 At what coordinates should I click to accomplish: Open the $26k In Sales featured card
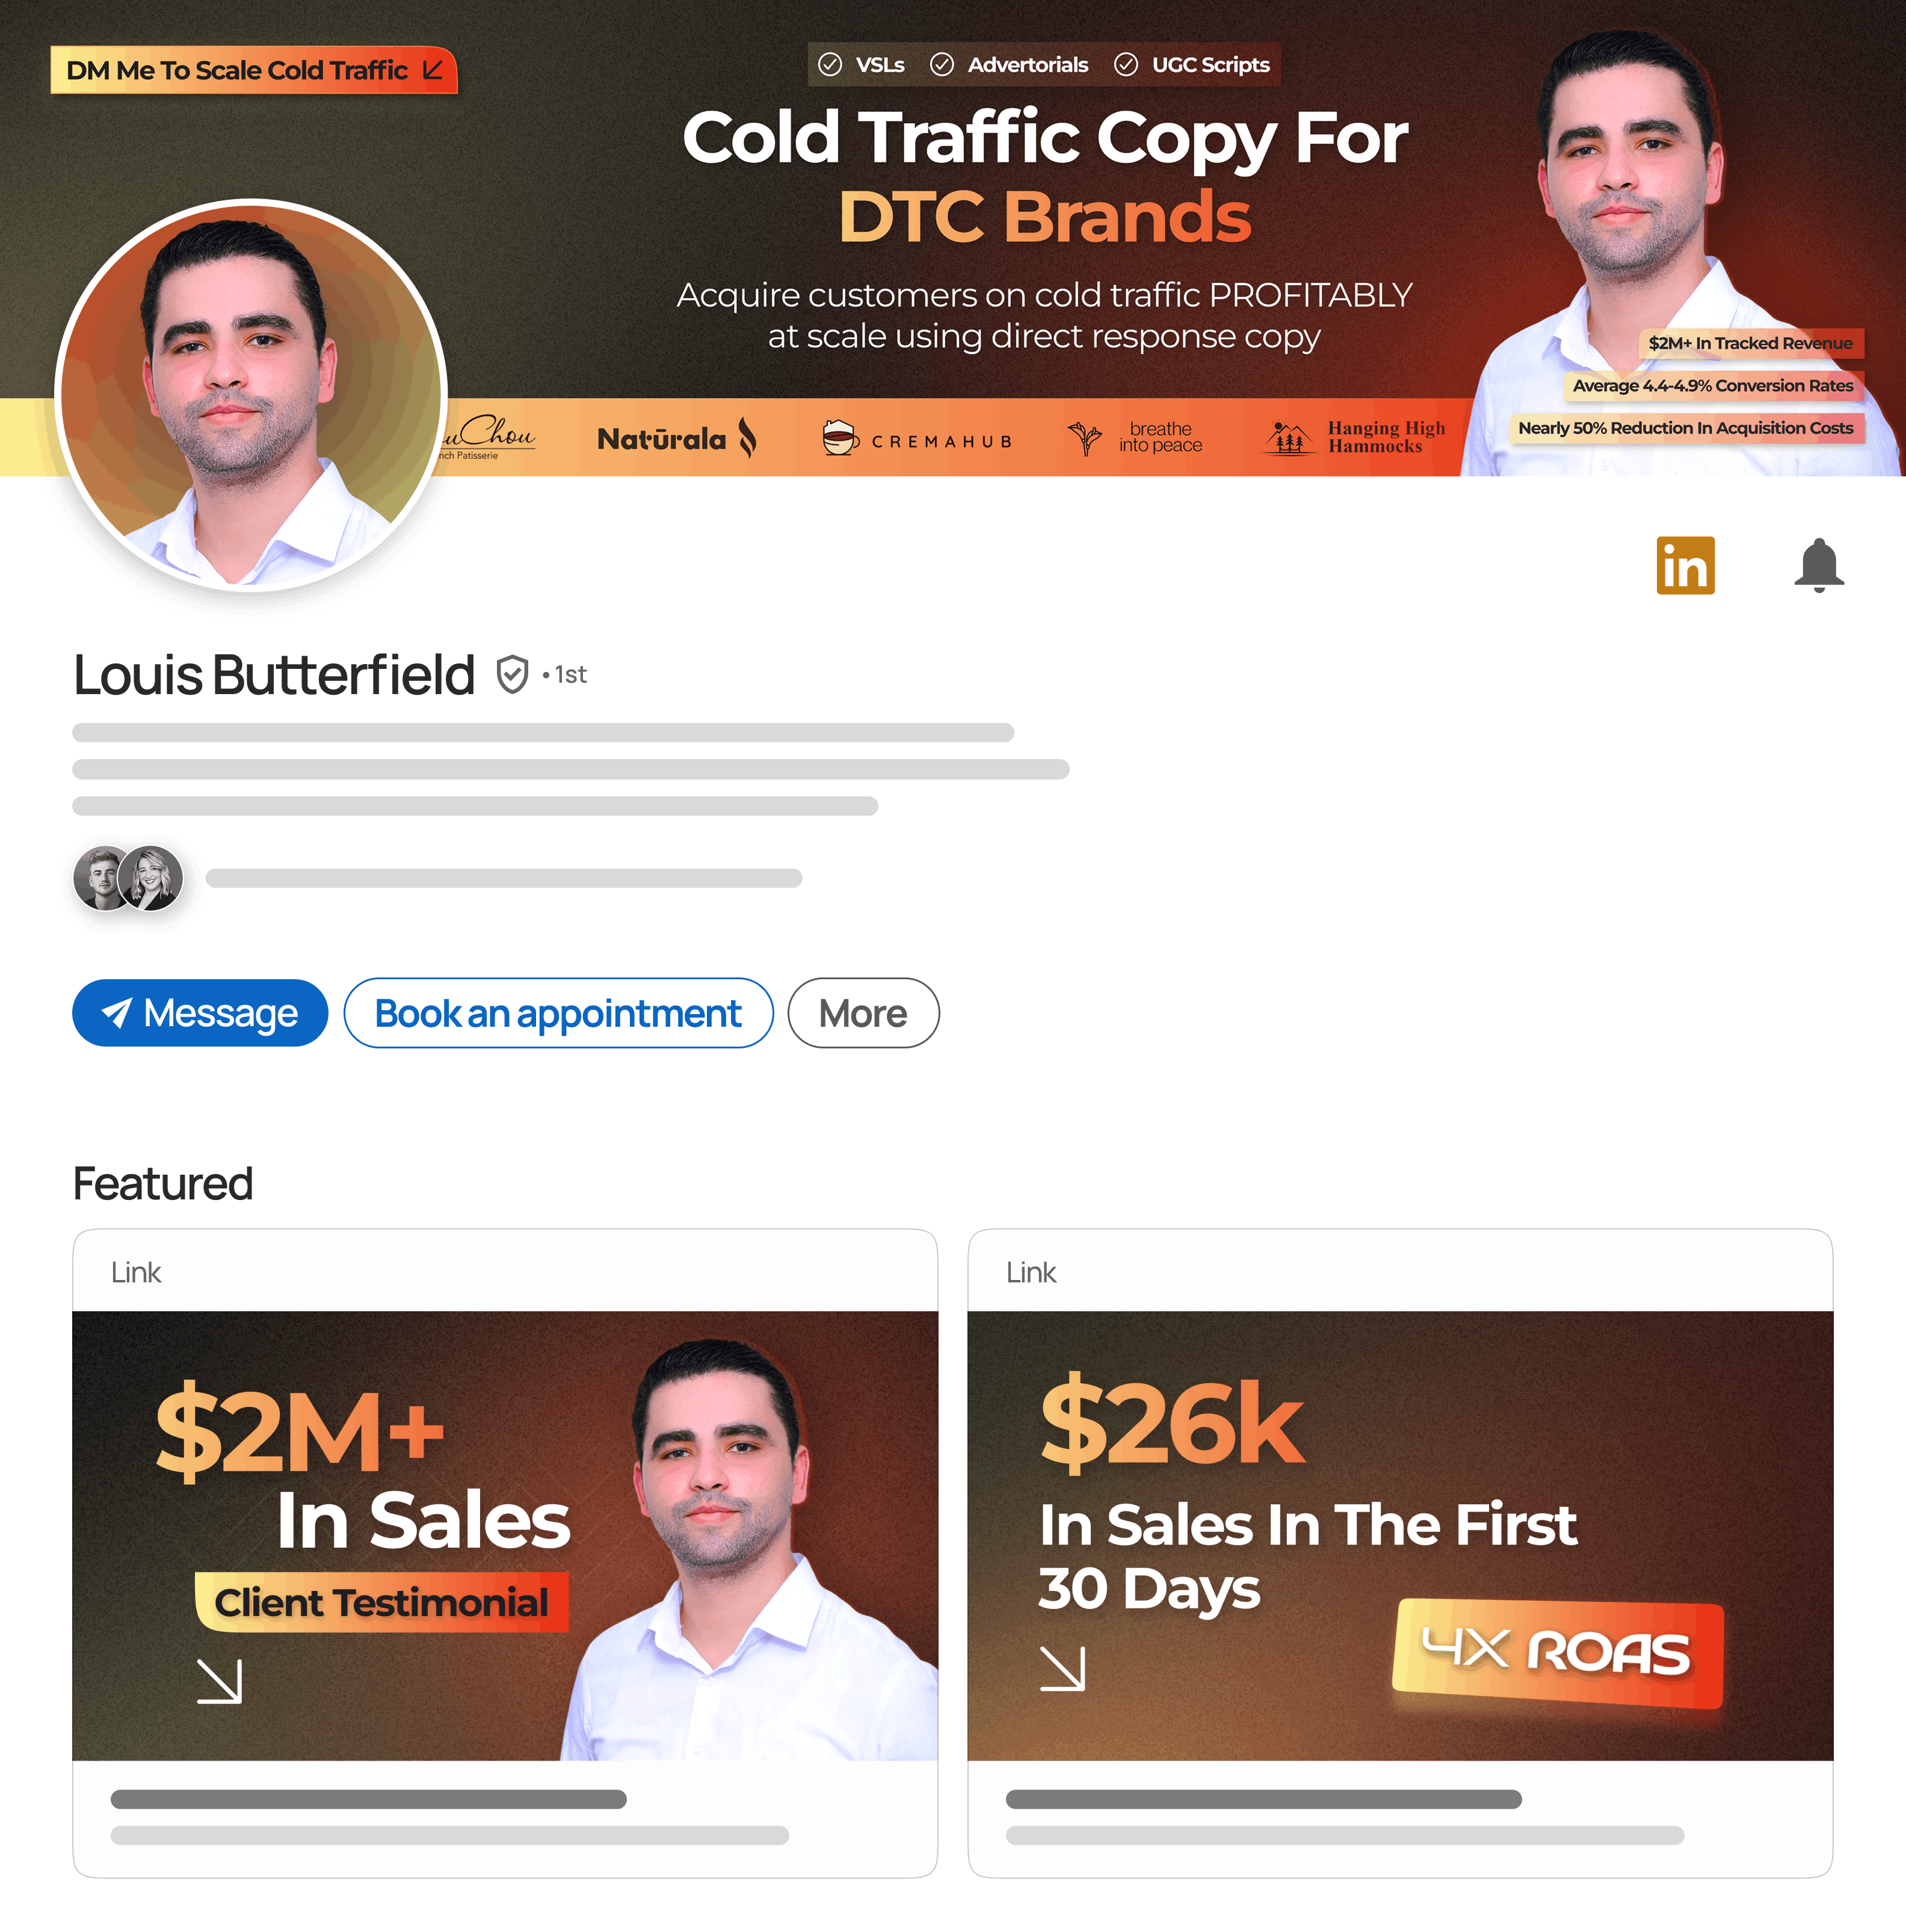(1400, 1553)
